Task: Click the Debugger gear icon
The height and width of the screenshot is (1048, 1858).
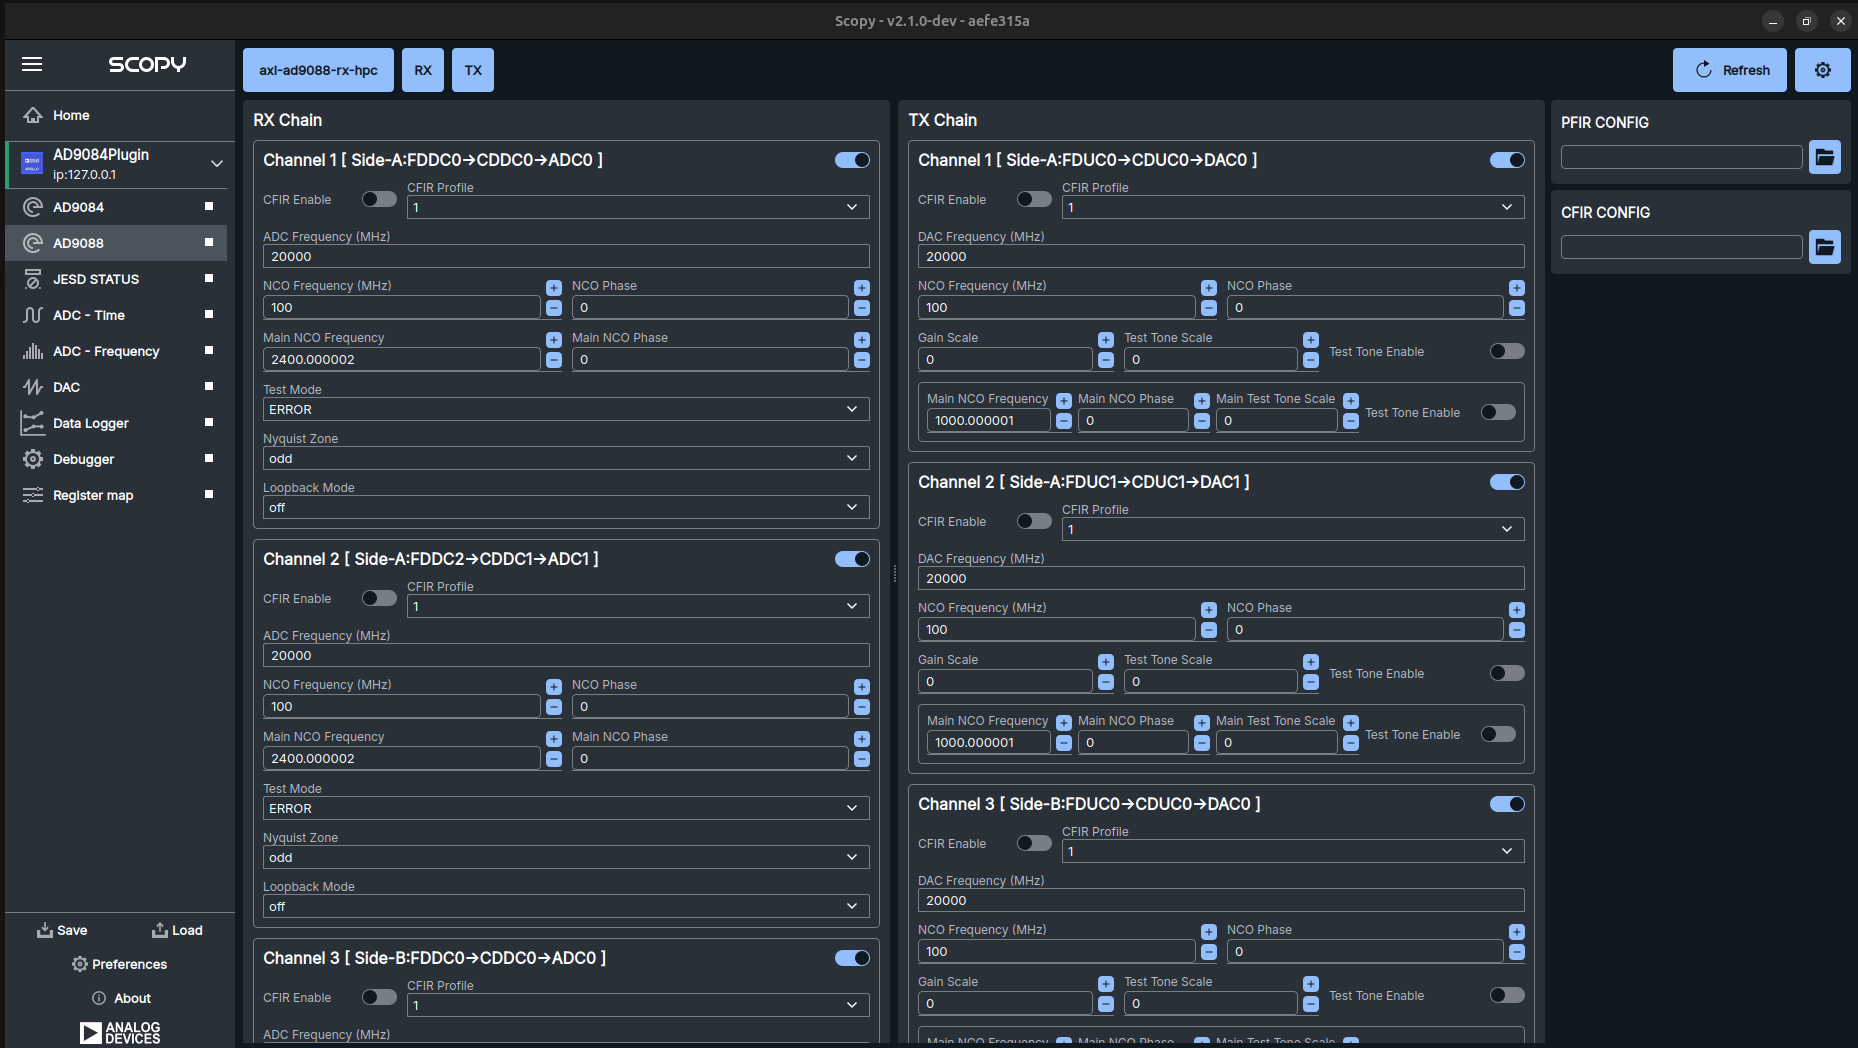Action: point(33,459)
